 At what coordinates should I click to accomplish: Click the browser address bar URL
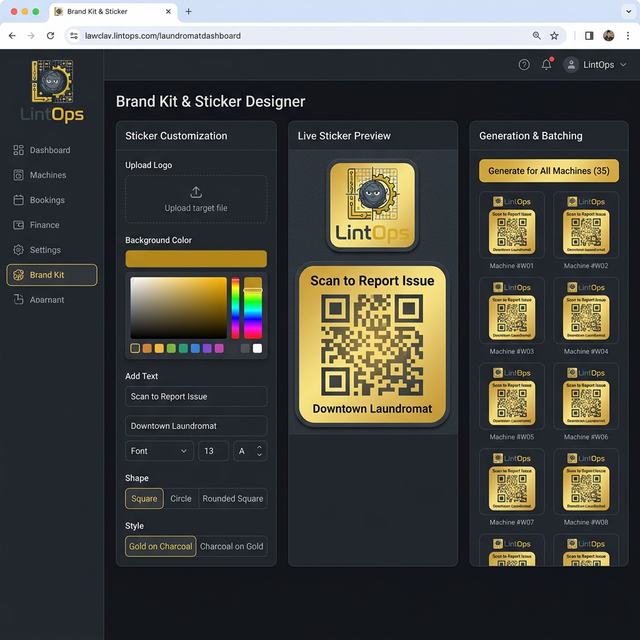[x=162, y=36]
